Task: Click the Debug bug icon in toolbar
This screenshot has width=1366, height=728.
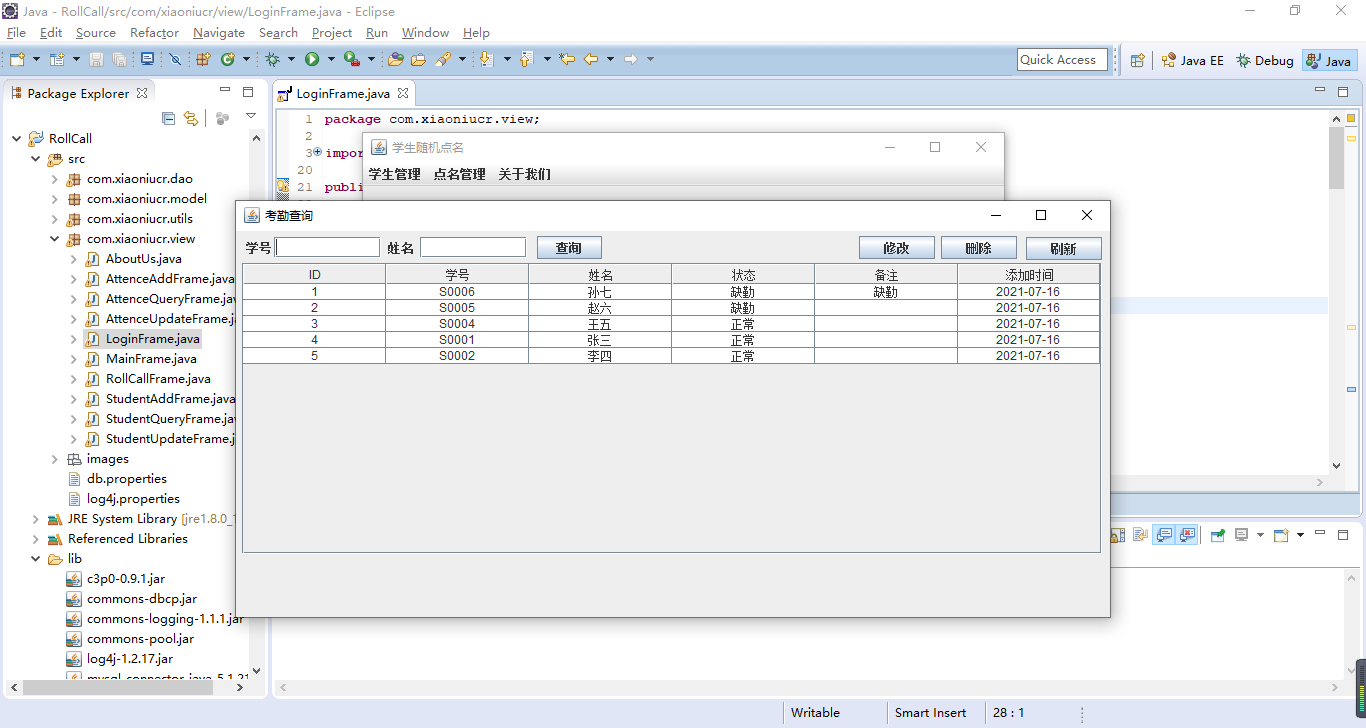Action: point(272,60)
